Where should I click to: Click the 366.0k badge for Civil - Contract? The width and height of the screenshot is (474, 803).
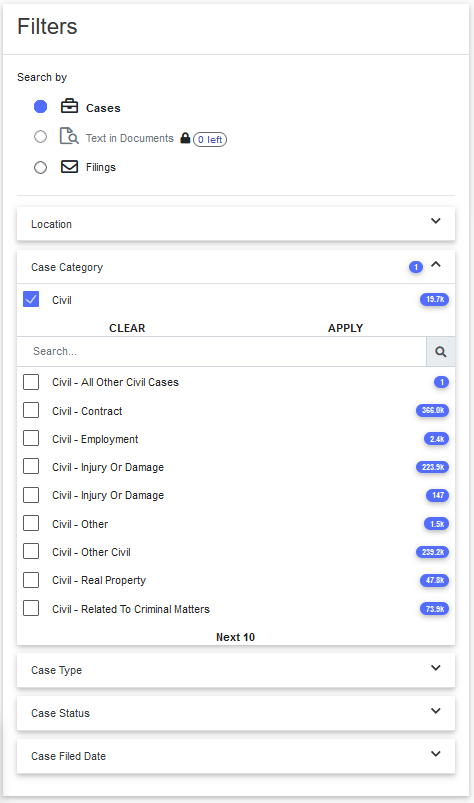433,410
